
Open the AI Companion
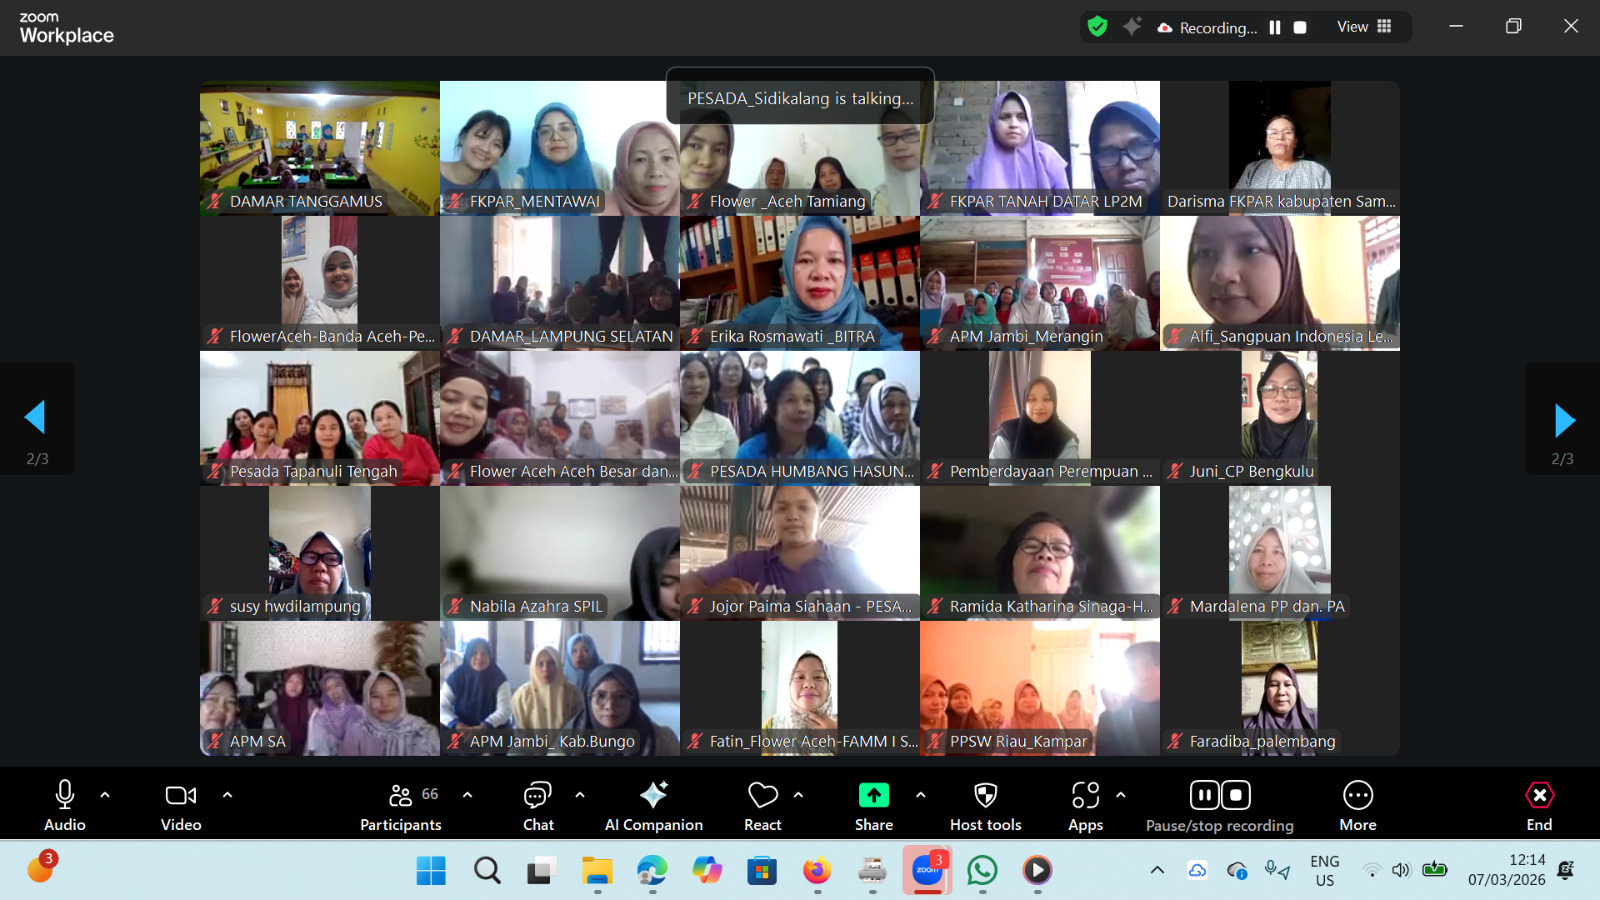(653, 805)
